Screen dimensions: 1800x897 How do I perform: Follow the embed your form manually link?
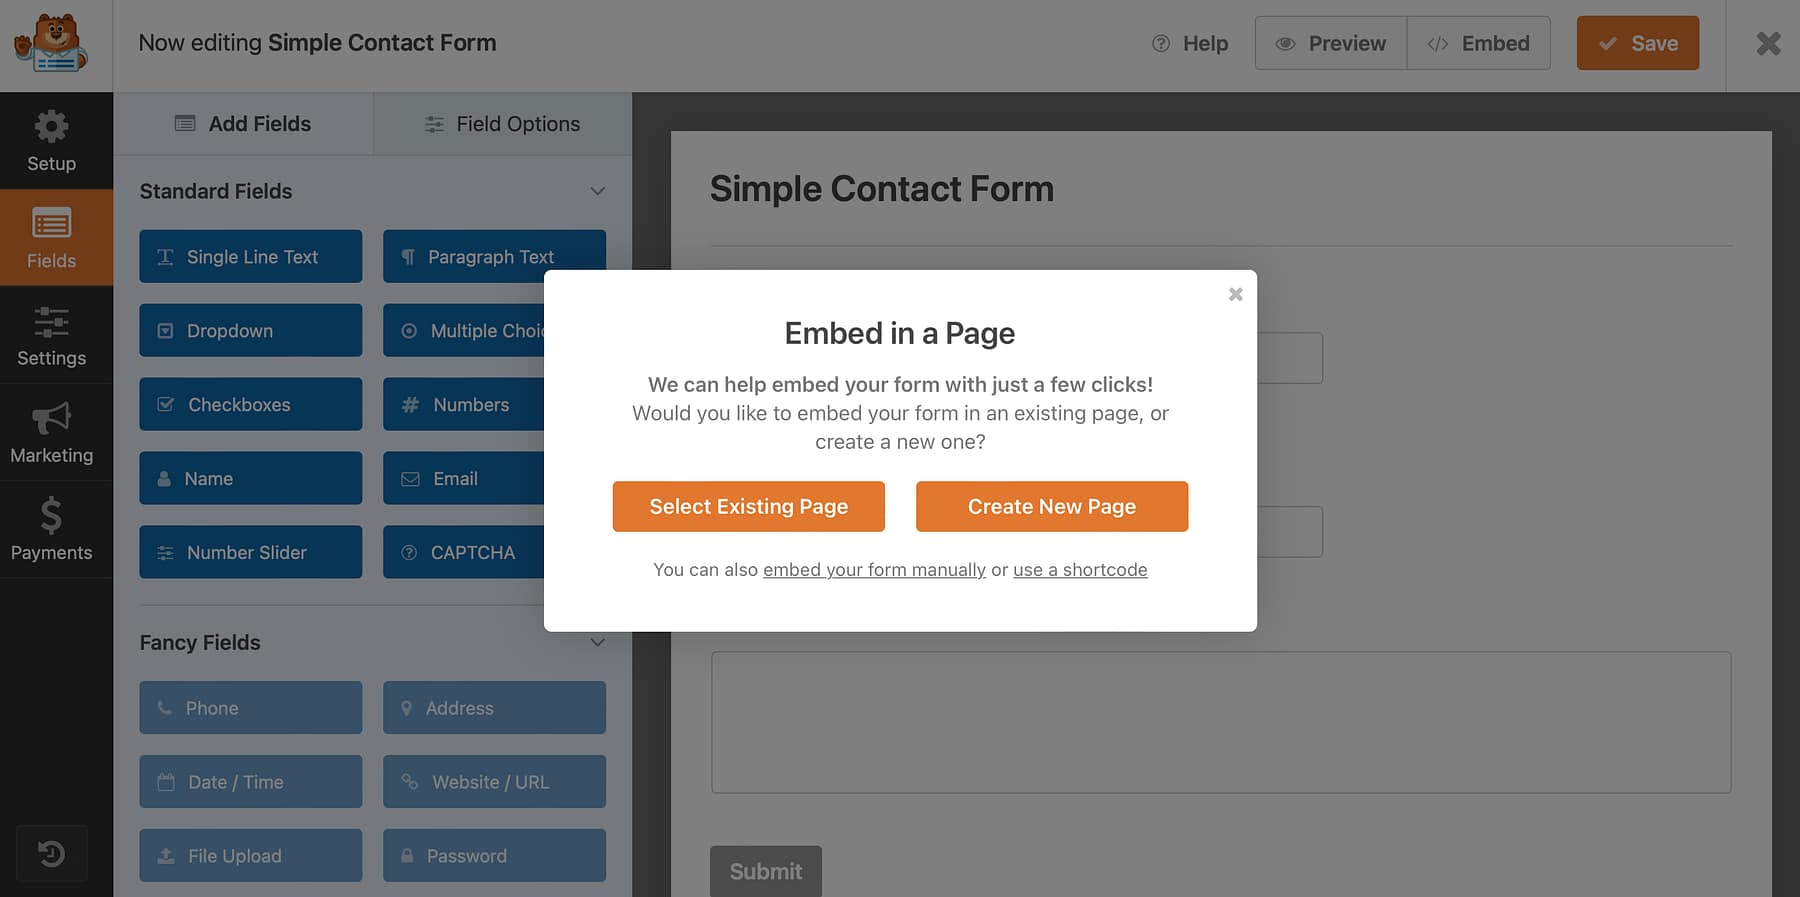pyautogui.click(x=874, y=570)
